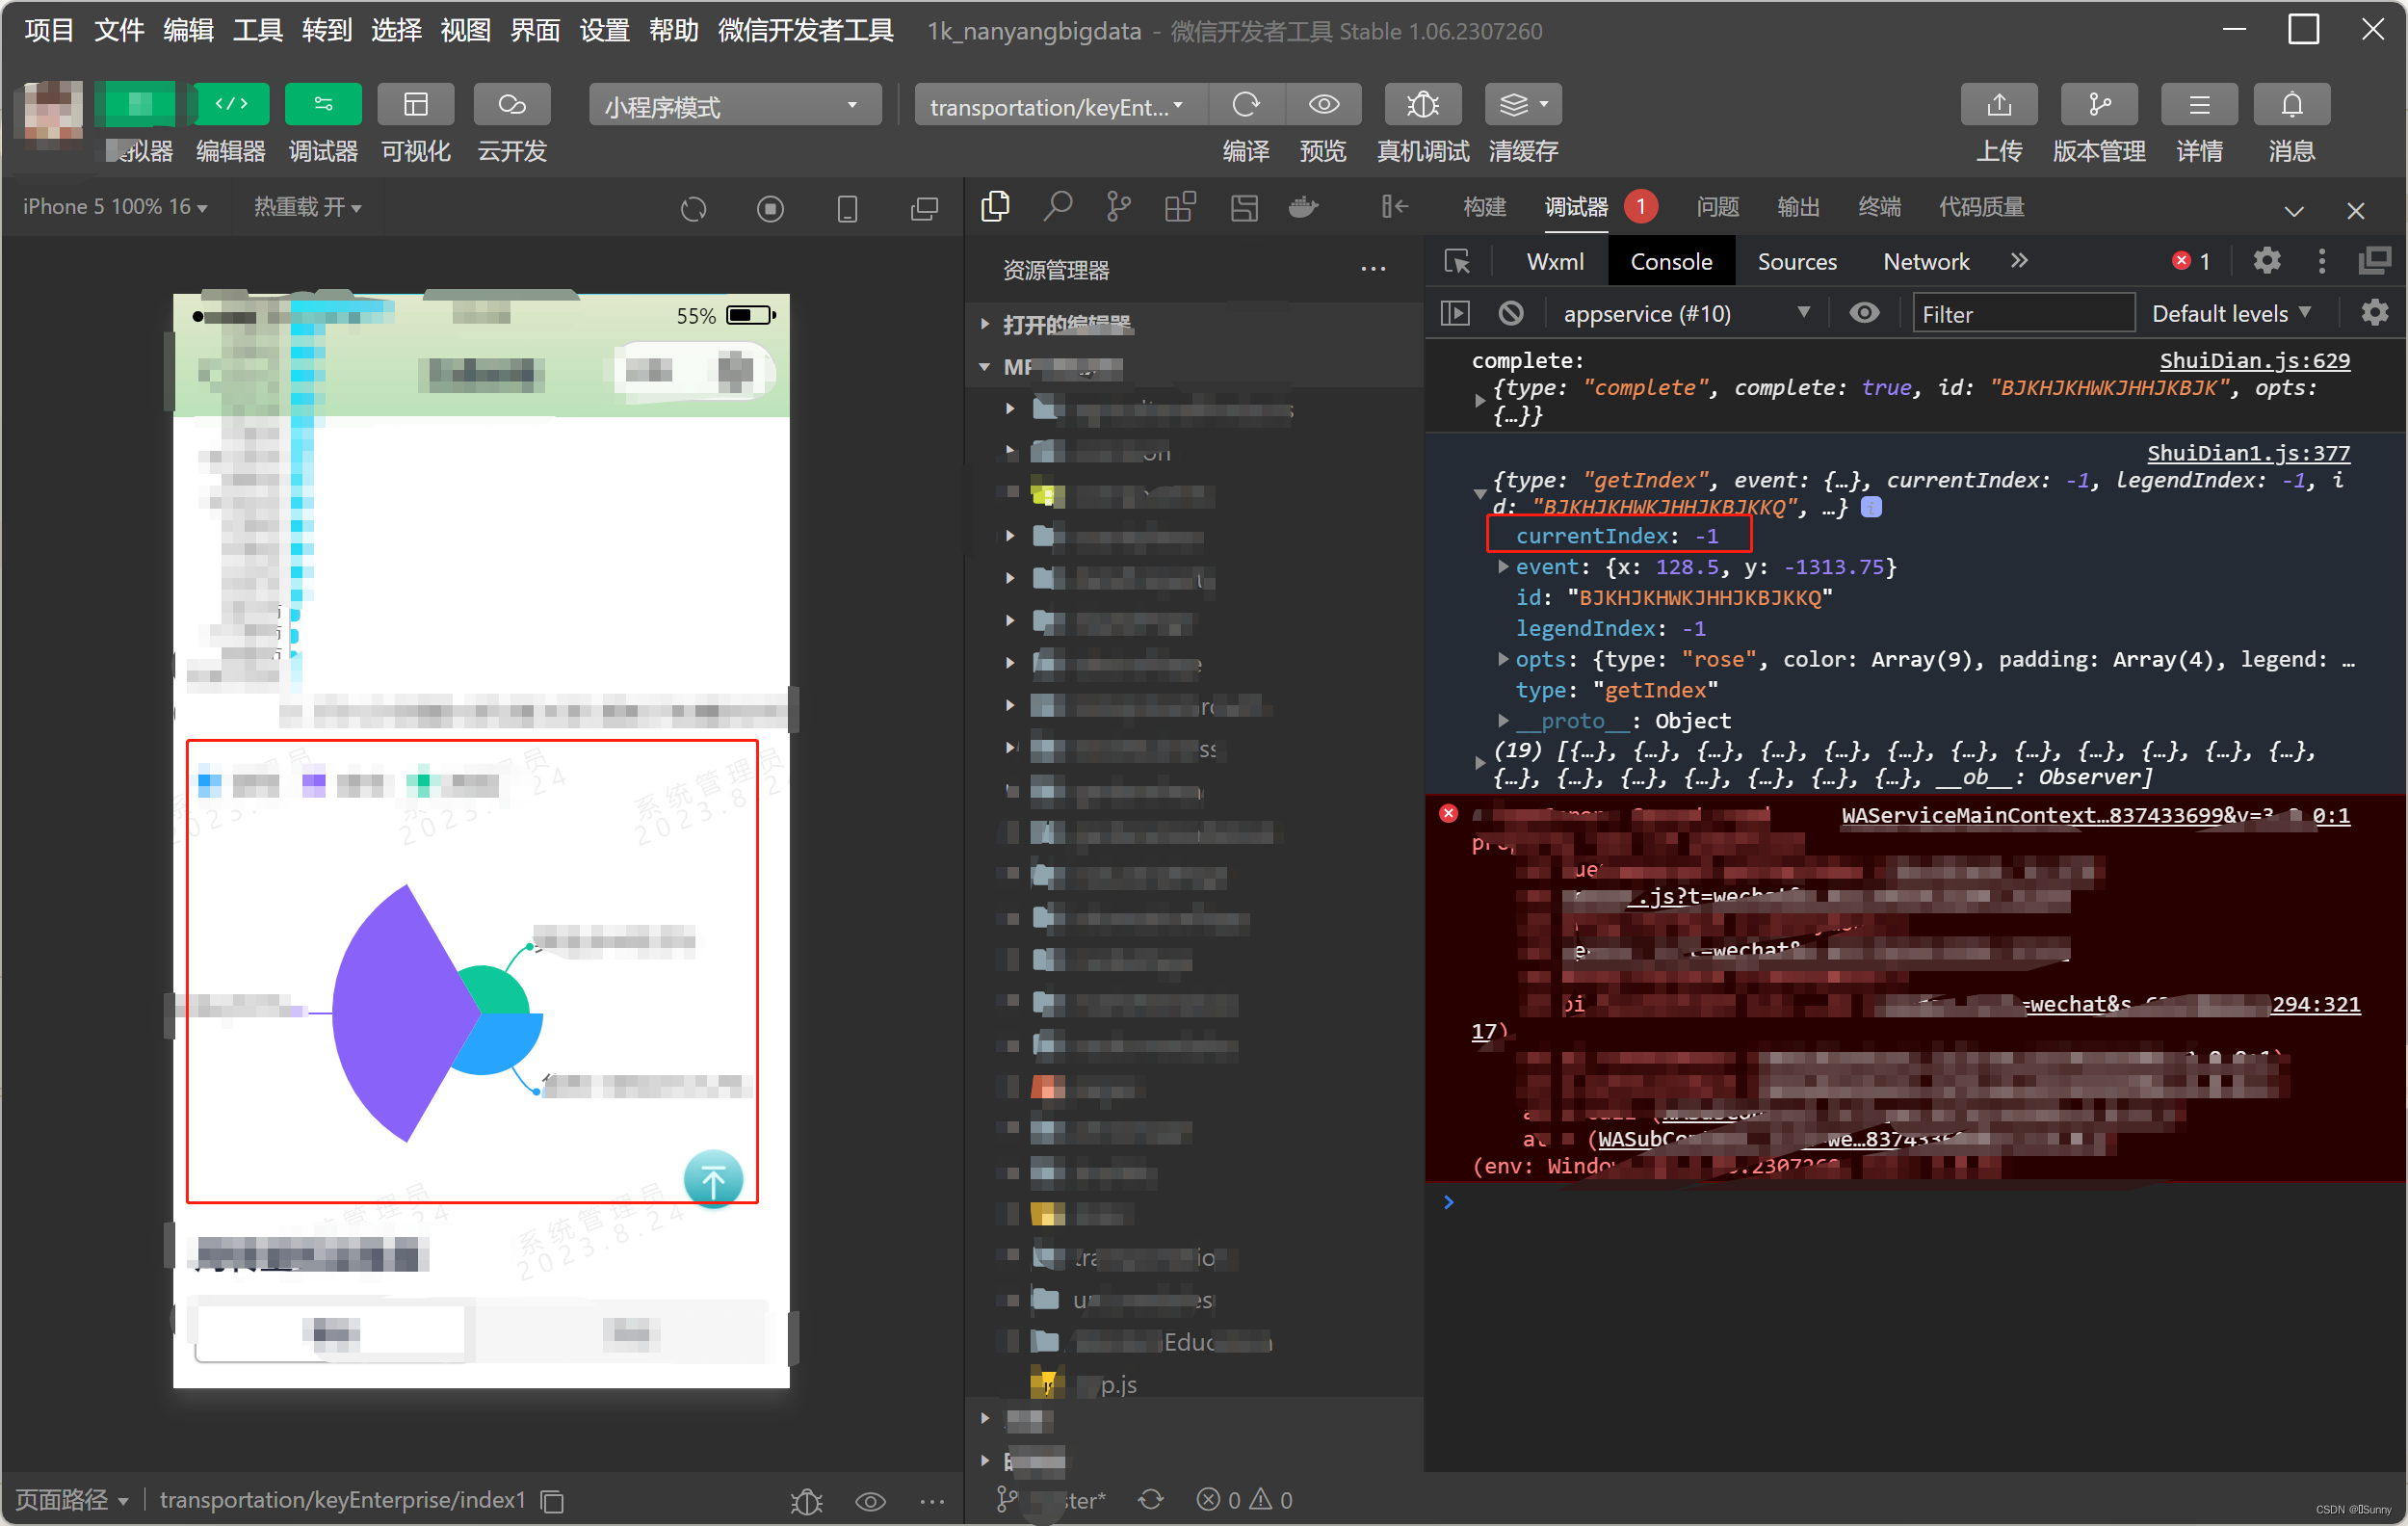This screenshot has height=1526, width=2408.
Task: Open the ShuiDian1.js:377 source link
Action: 2248,453
